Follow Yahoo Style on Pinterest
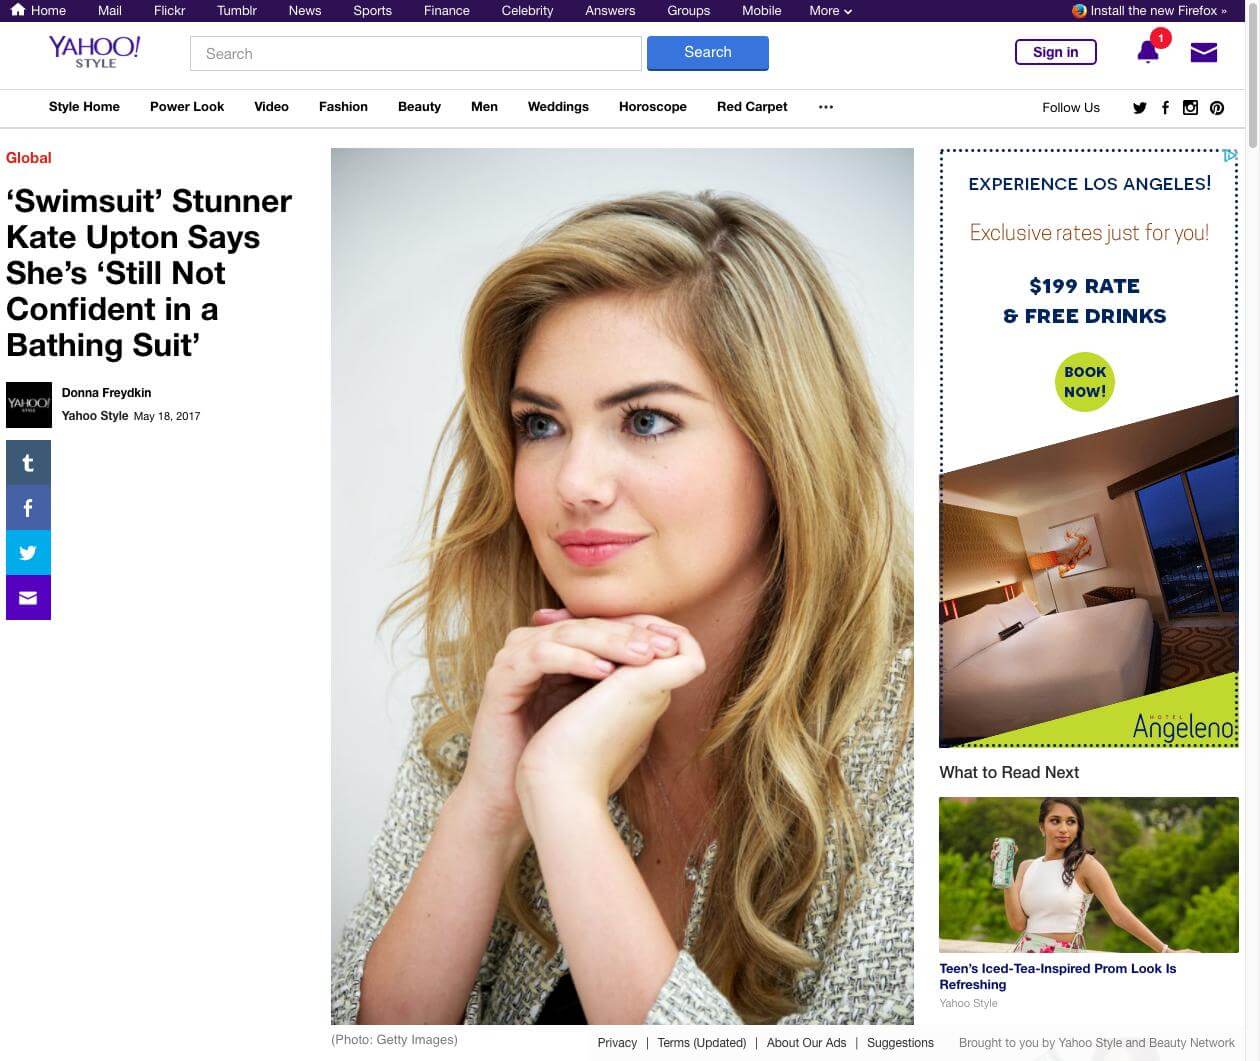 tap(1217, 107)
